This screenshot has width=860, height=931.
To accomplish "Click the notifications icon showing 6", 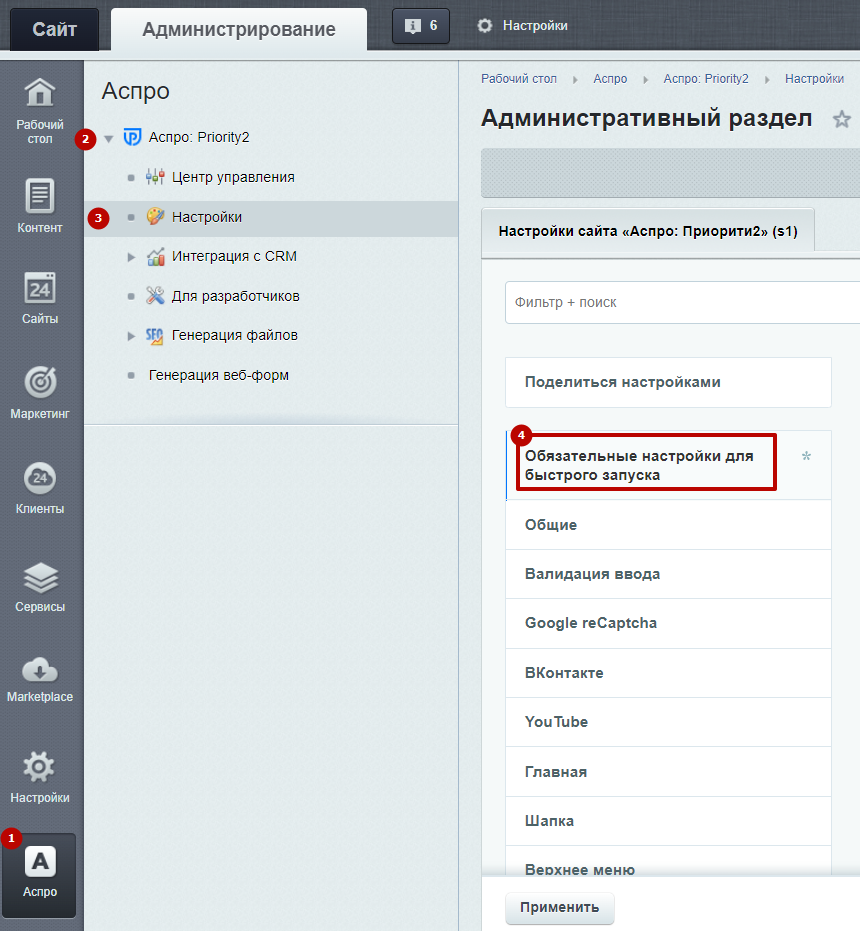I will point(420,26).
